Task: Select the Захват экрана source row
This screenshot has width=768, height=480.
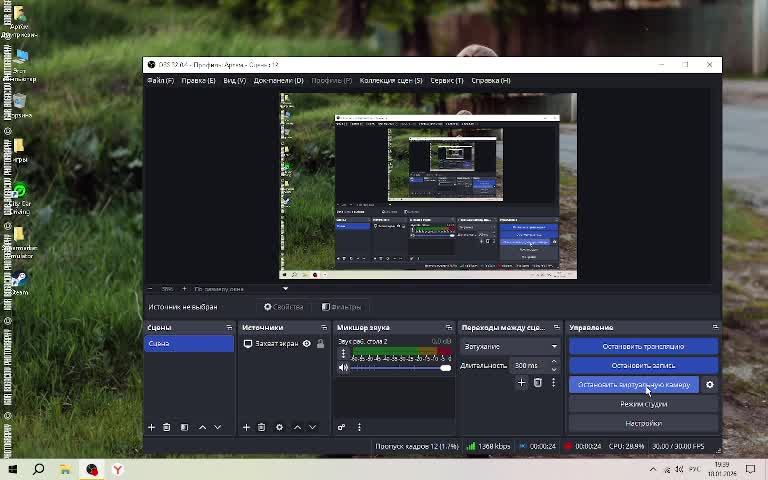Action: (x=283, y=344)
